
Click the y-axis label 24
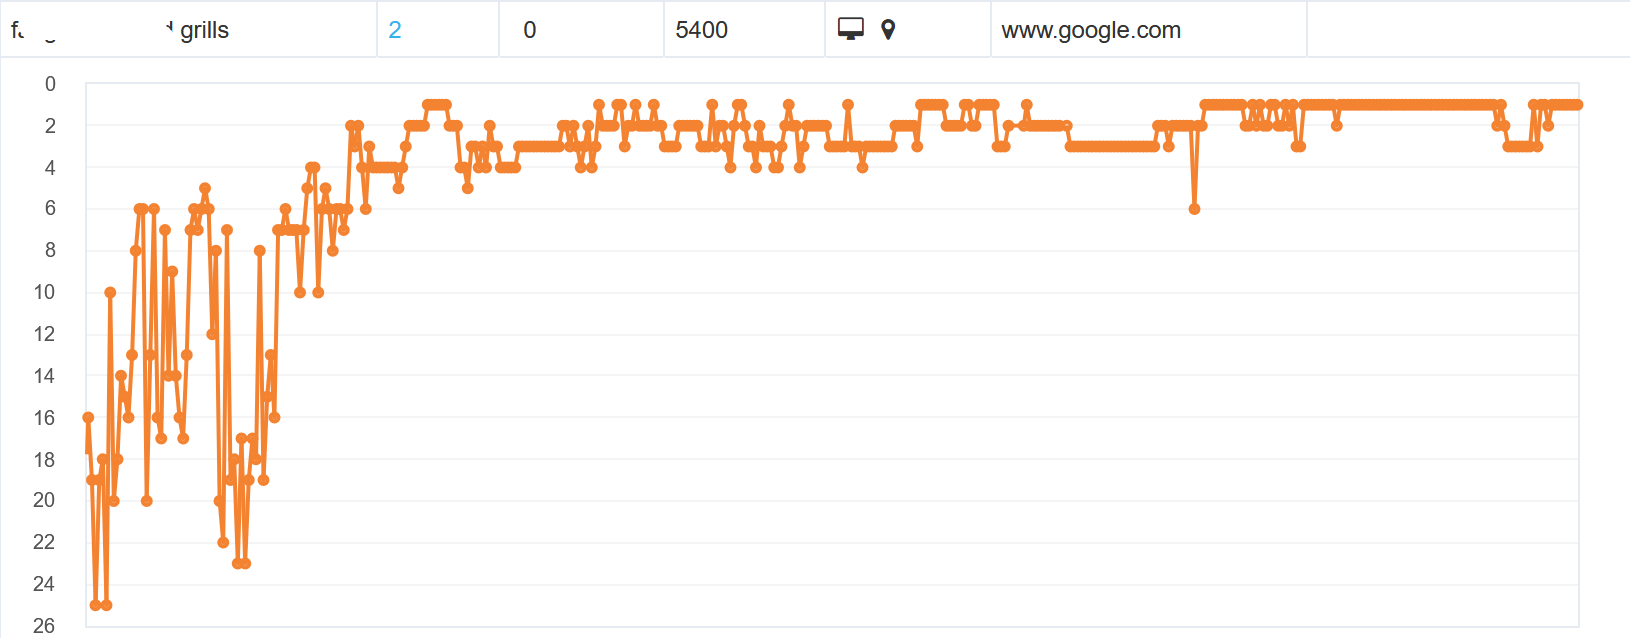coord(44,584)
